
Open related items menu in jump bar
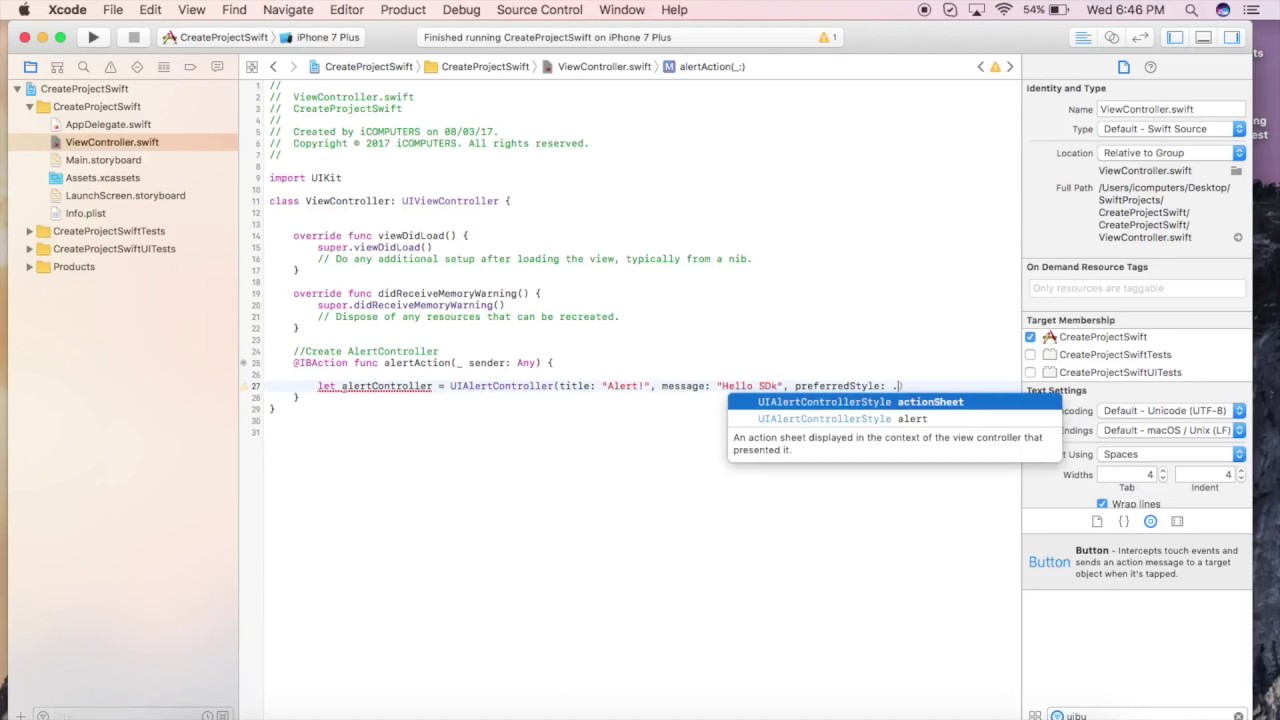252,67
